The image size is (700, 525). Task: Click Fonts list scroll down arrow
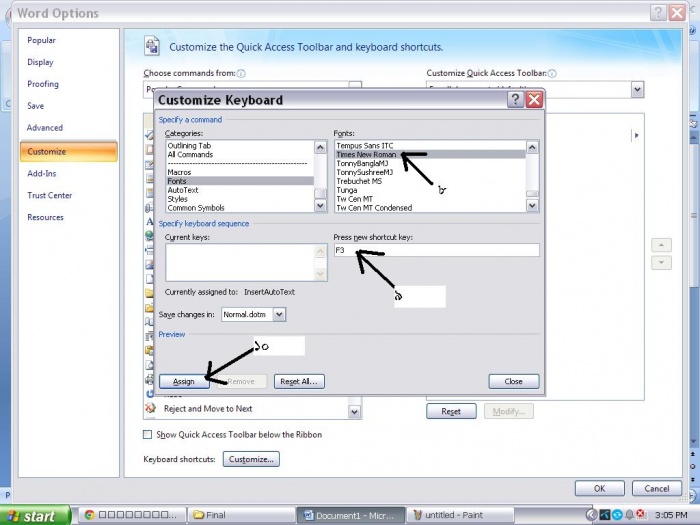point(532,205)
